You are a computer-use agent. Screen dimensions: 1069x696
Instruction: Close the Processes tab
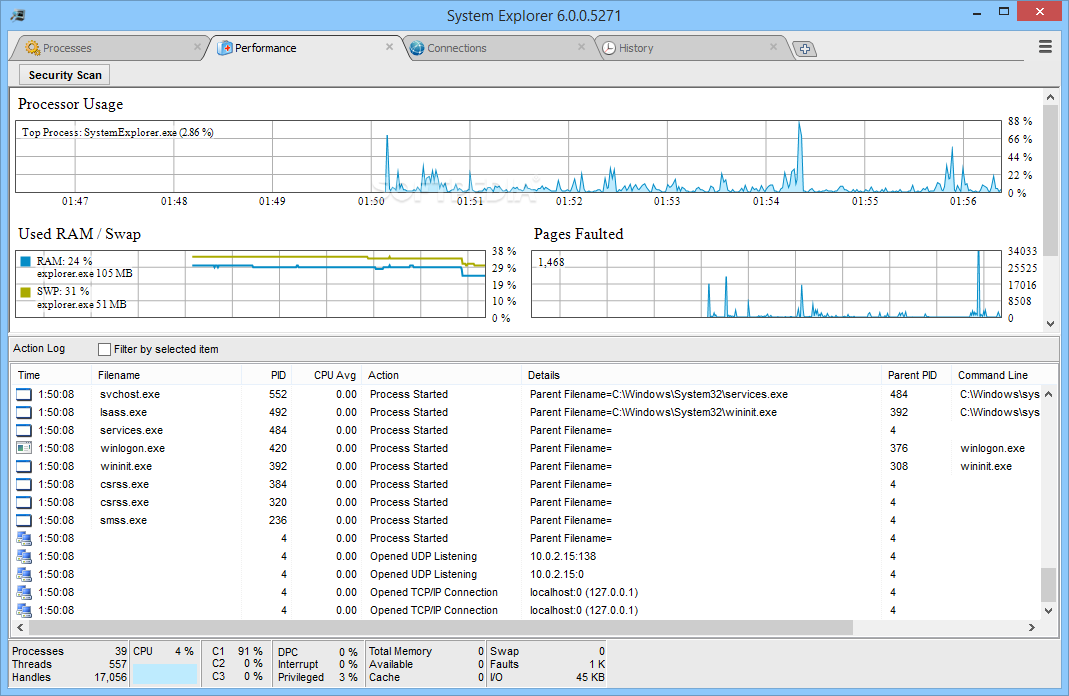(x=197, y=46)
